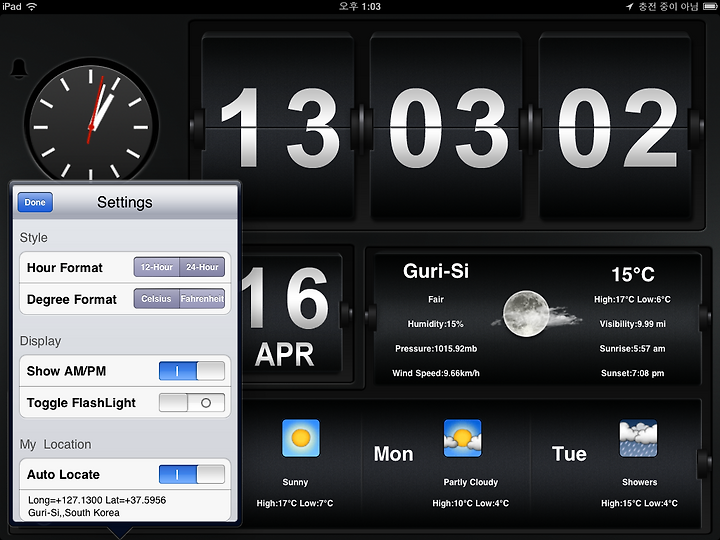Click the analog clock face
Image resolution: width=720 pixels, height=540 pixels.
91,125
